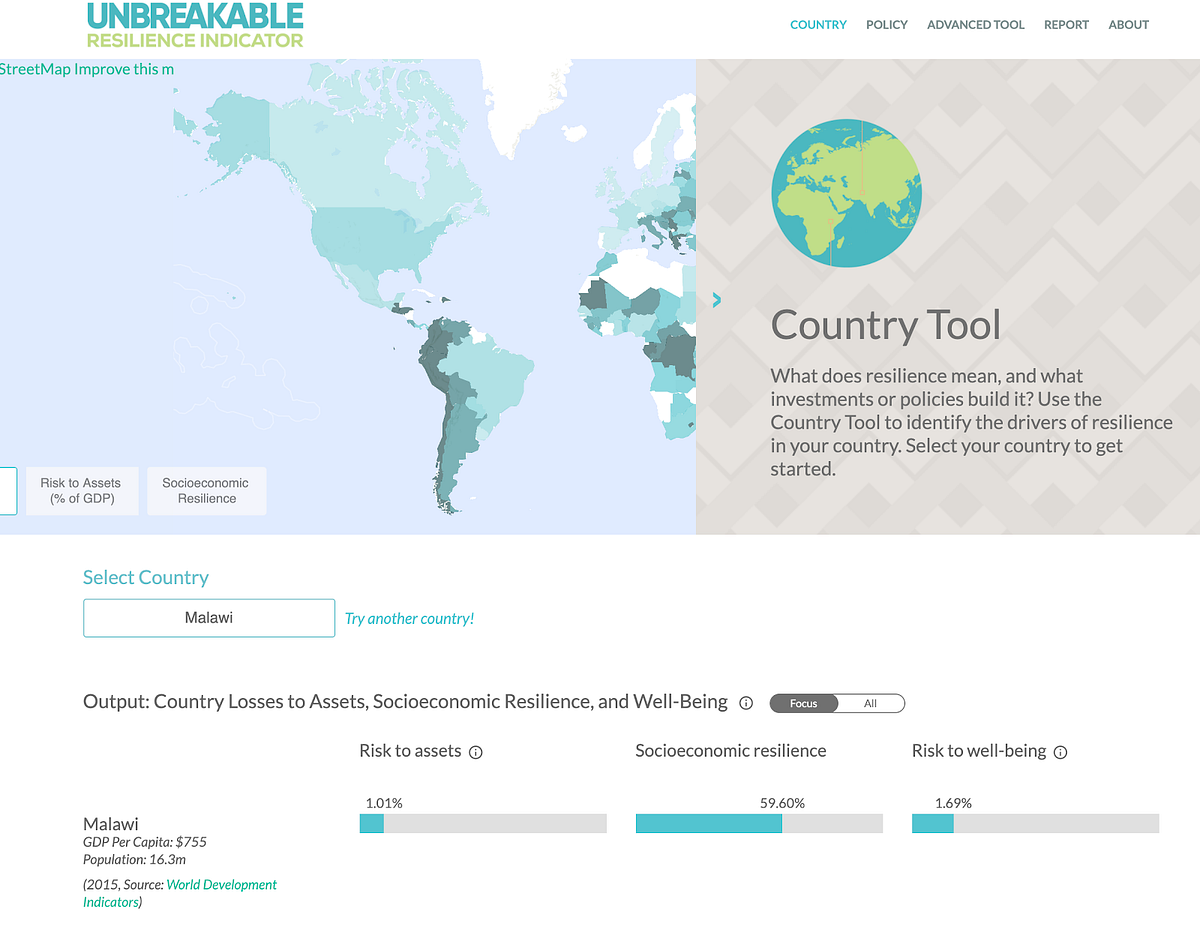This screenshot has width=1200, height=929.
Task: Click the ABOUT navigation item
Action: click(1128, 24)
